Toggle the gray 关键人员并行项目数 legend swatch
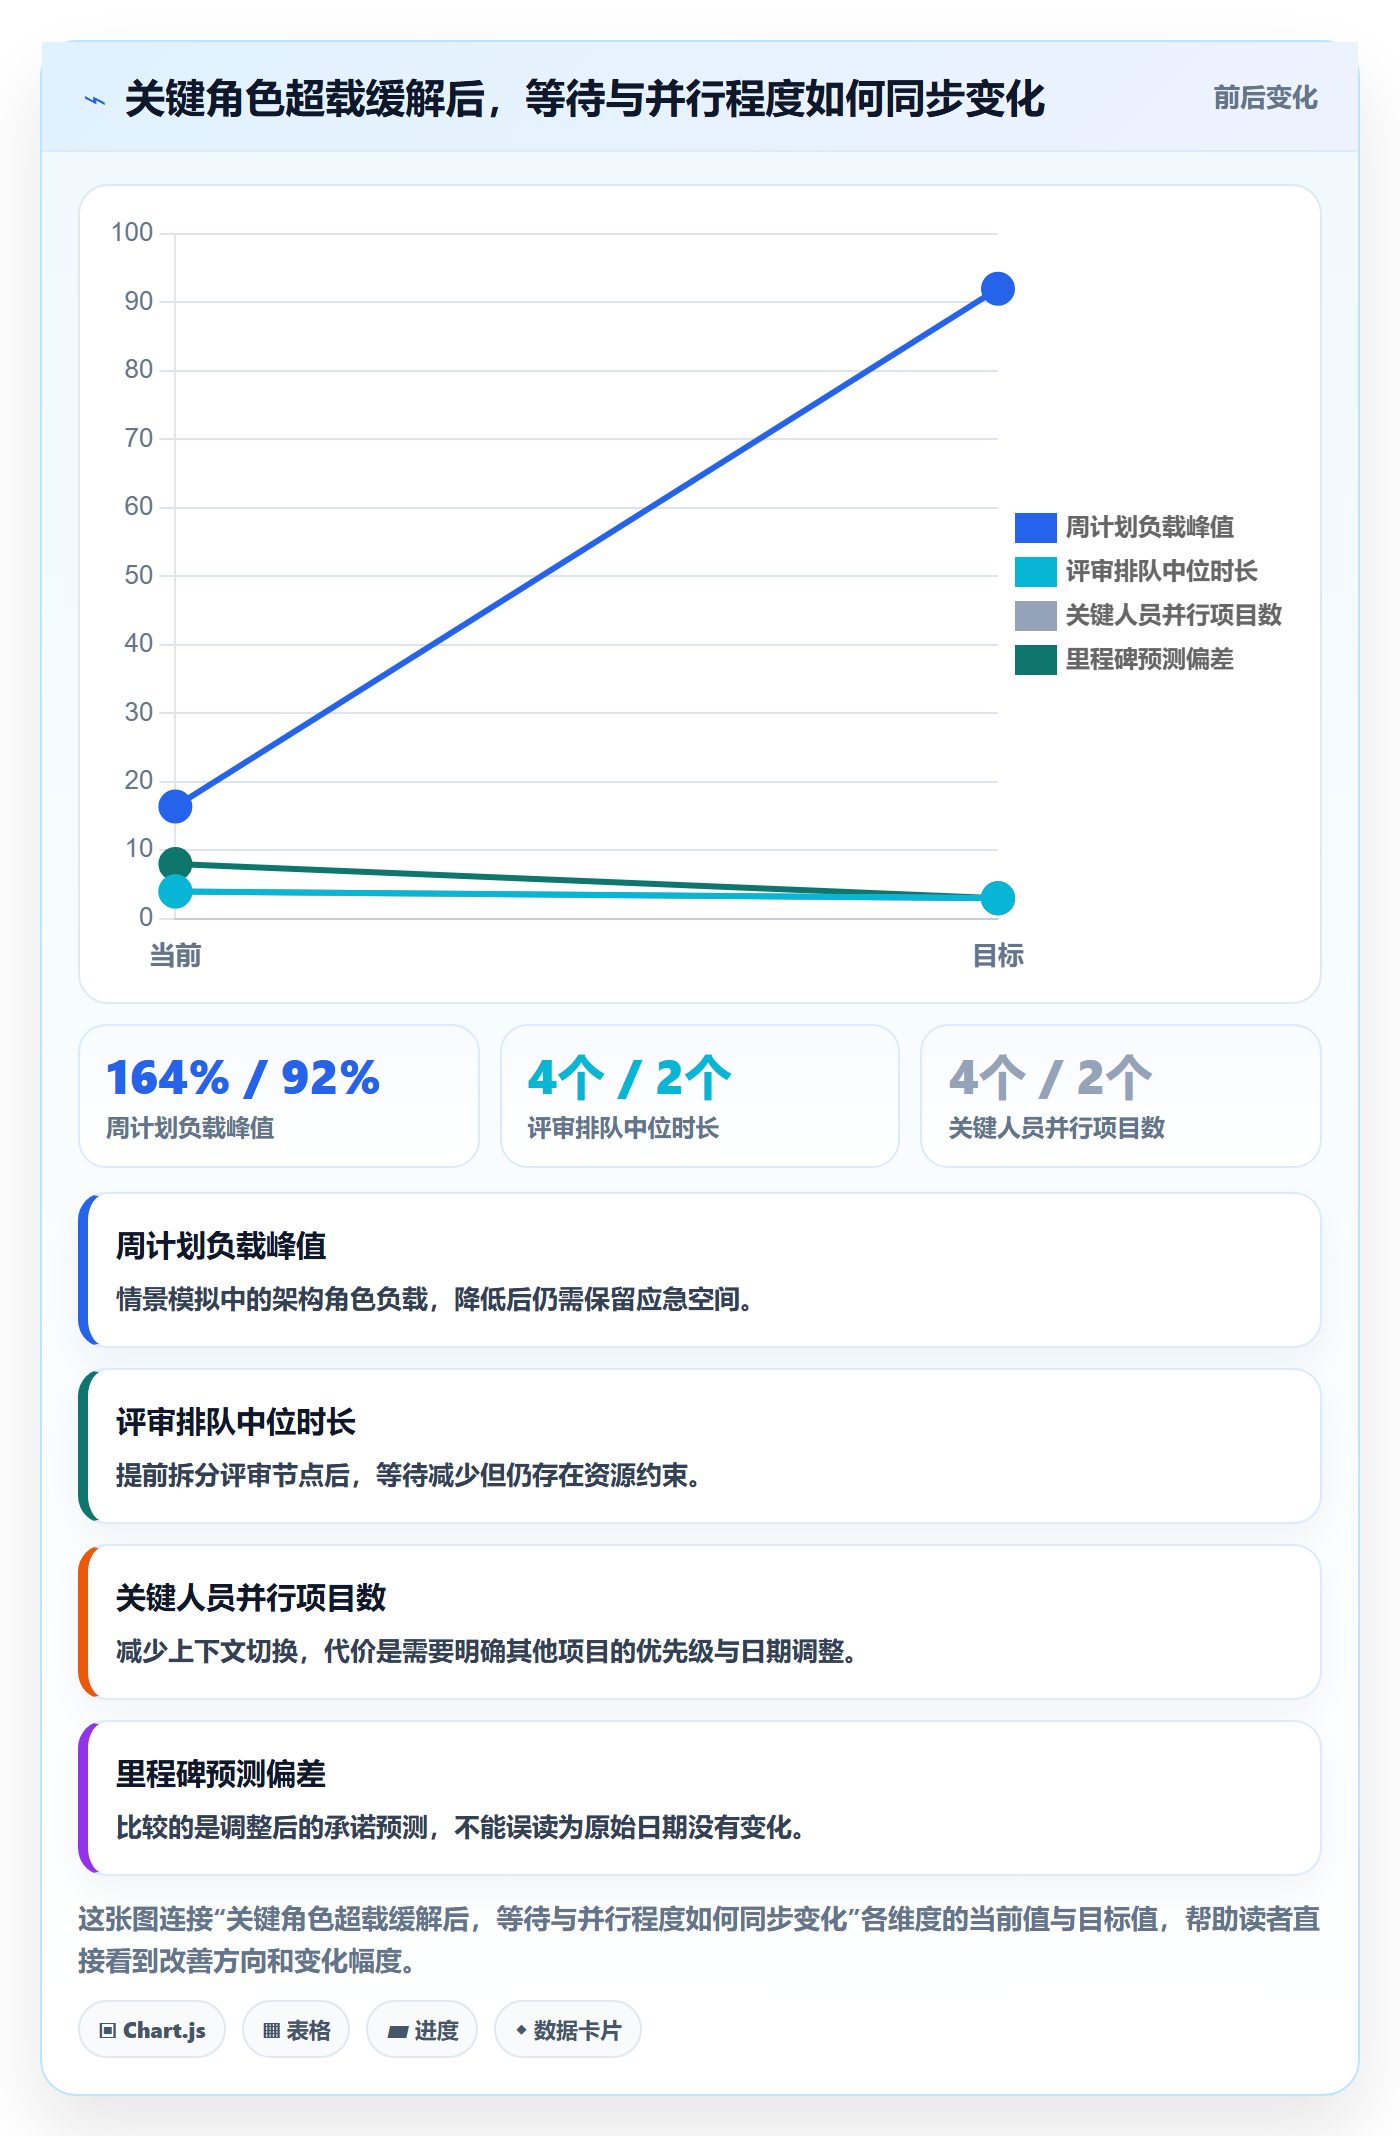 1035,615
